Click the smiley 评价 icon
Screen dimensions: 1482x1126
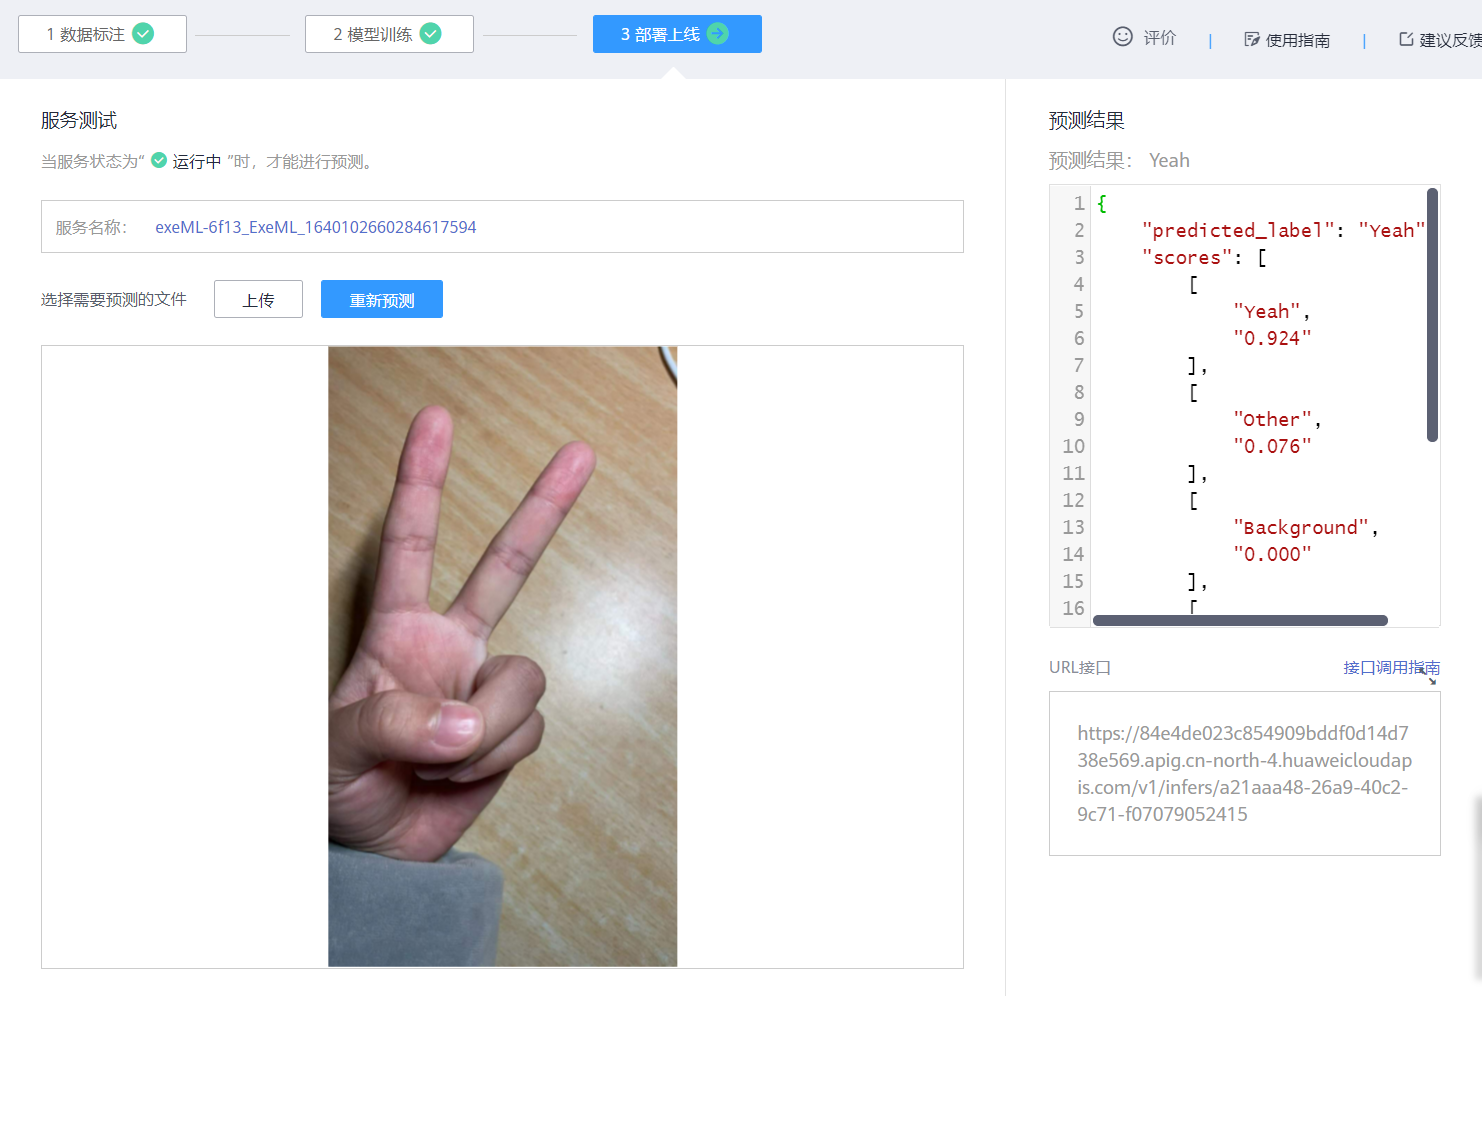(1123, 37)
